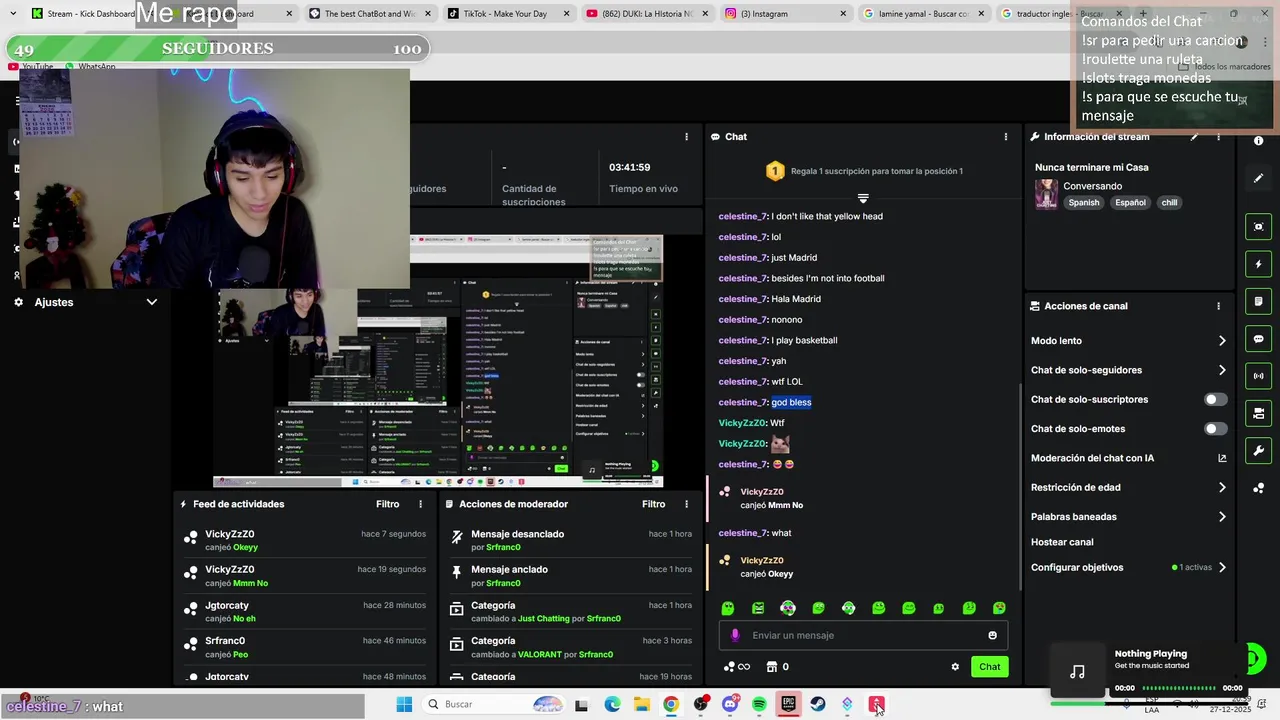Image resolution: width=1280 pixels, height=720 pixels.
Task: Click the pencil icon in right sidebar
Action: (1258, 178)
